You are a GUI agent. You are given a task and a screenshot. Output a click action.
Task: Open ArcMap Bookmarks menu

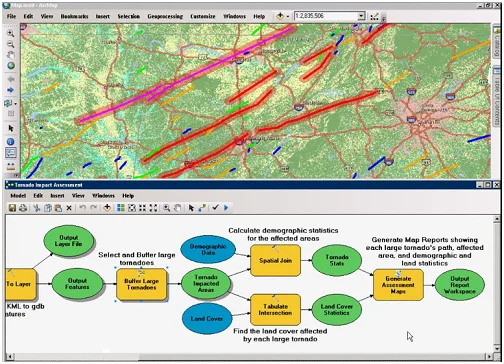point(74,16)
